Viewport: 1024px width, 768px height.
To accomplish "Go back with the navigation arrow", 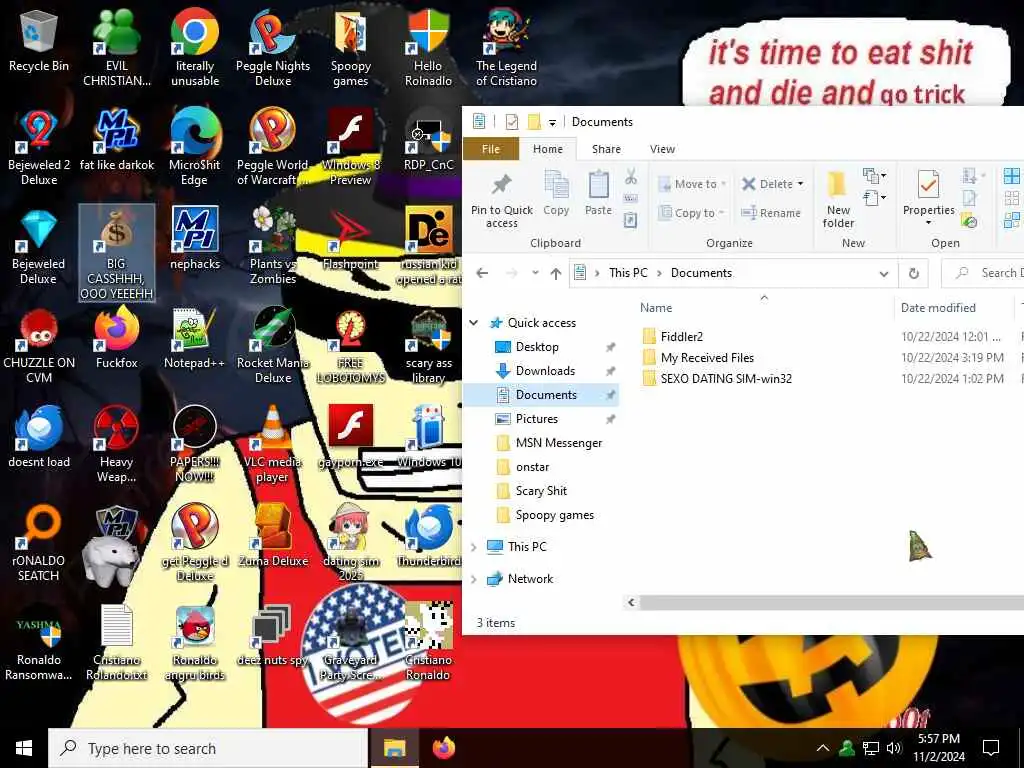I will coord(482,274).
